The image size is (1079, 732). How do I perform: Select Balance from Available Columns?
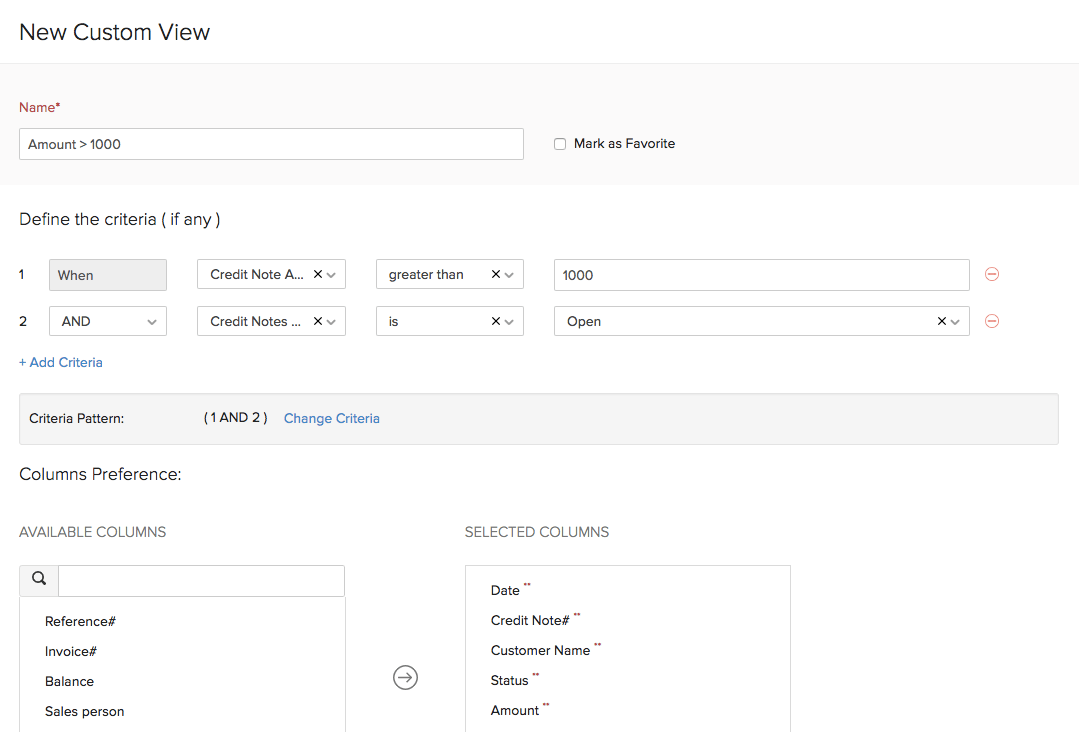[69, 681]
